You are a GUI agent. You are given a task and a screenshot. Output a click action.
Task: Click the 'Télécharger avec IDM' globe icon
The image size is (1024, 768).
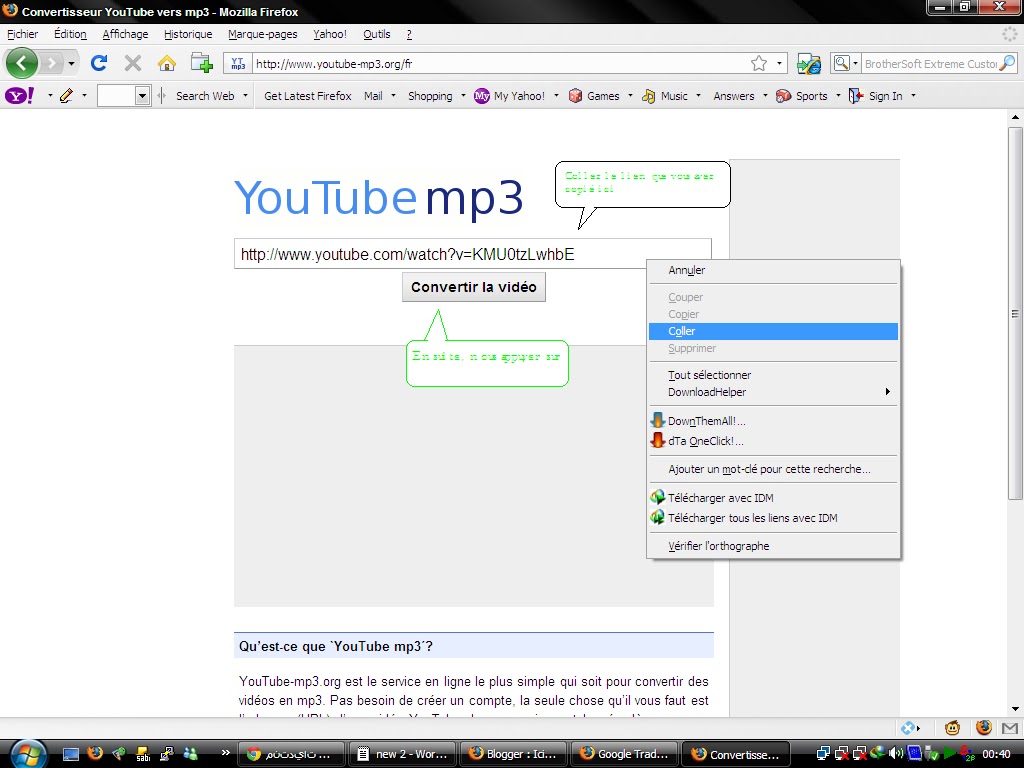(x=658, y=497)
